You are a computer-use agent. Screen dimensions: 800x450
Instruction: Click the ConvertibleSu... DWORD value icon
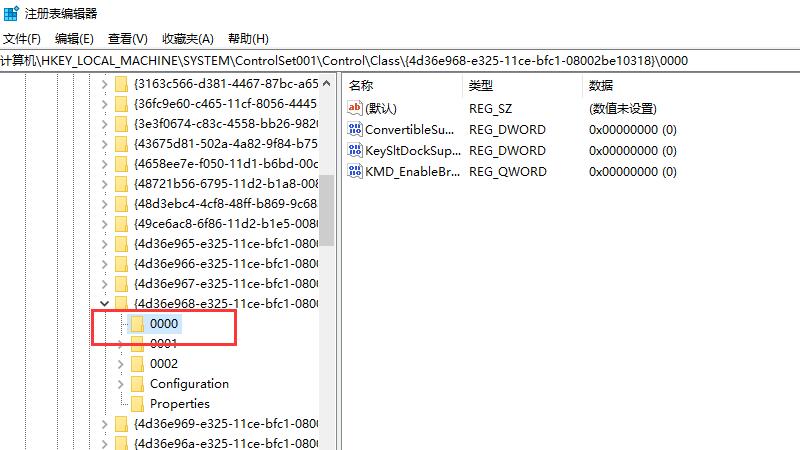[x=355, y=129]
